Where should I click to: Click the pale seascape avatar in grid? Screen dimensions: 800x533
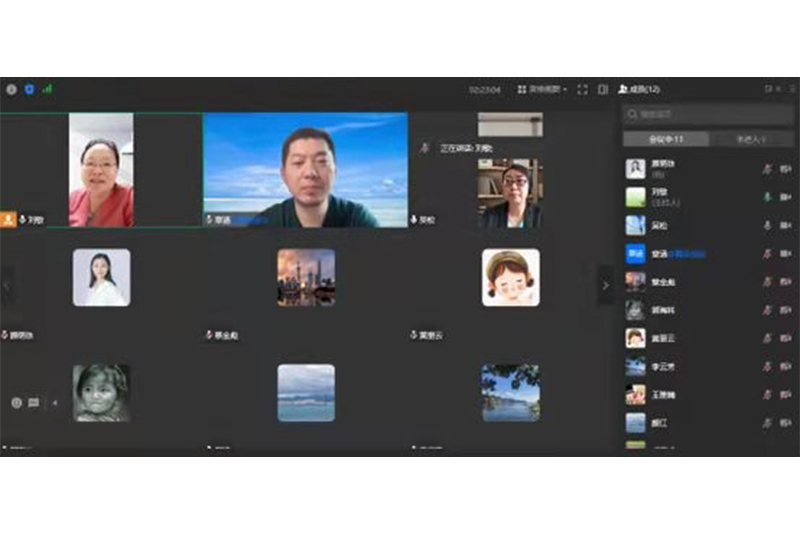(306, 393)
